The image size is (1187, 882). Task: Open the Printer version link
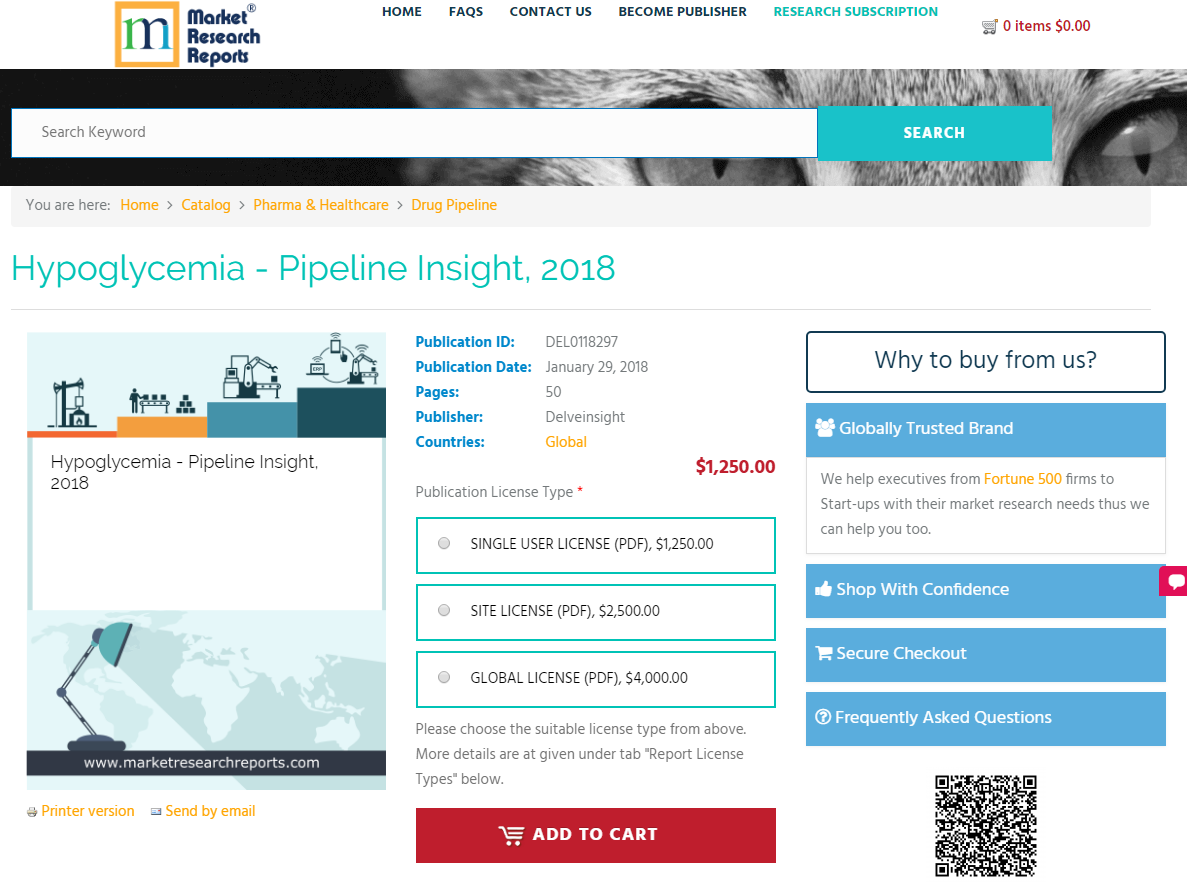[x=88, y=811]
